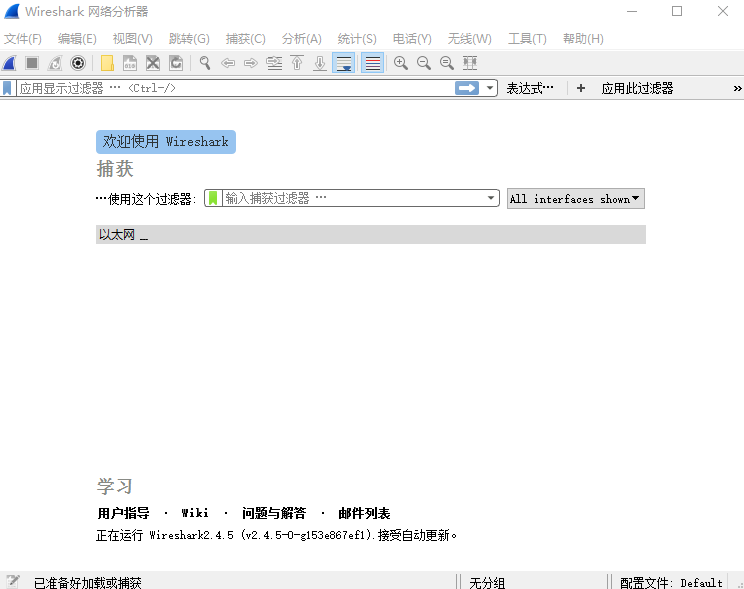The height and width of the screenshot is (589, 744).
Task: Close the capture file X icon
Action: 153,63
